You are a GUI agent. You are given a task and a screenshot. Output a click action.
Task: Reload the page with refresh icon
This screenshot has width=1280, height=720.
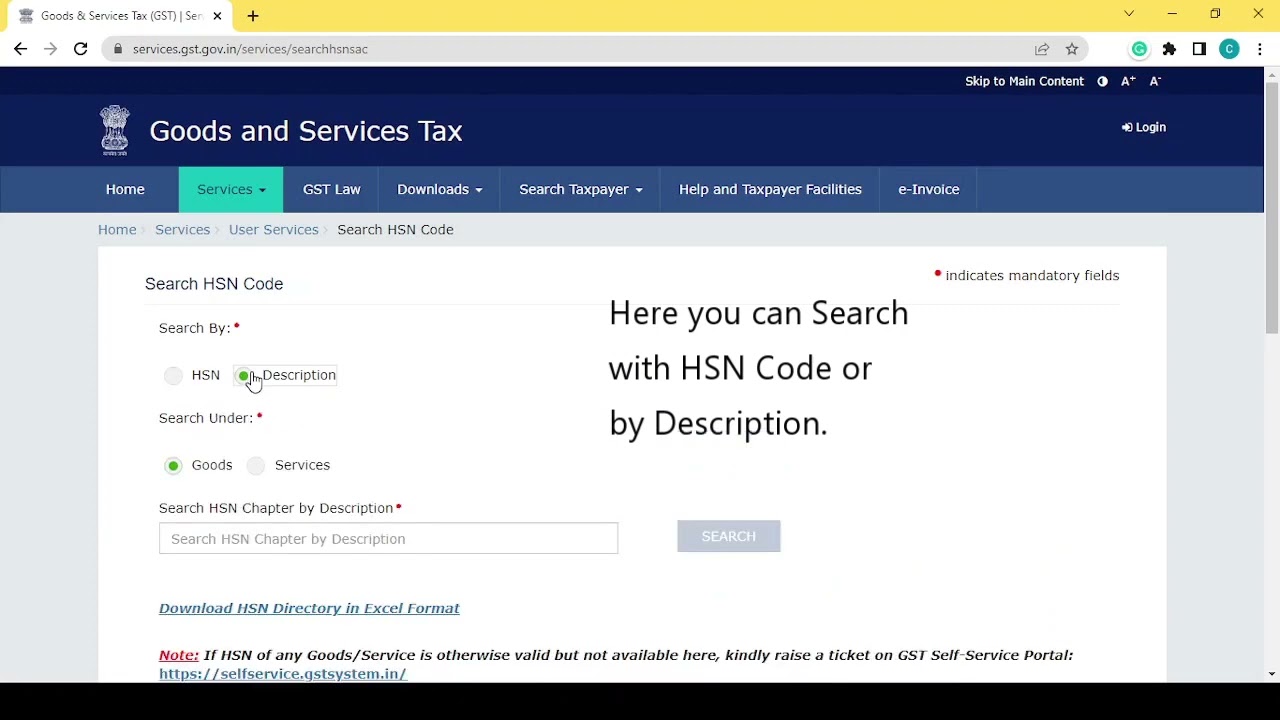click(80, 49)
